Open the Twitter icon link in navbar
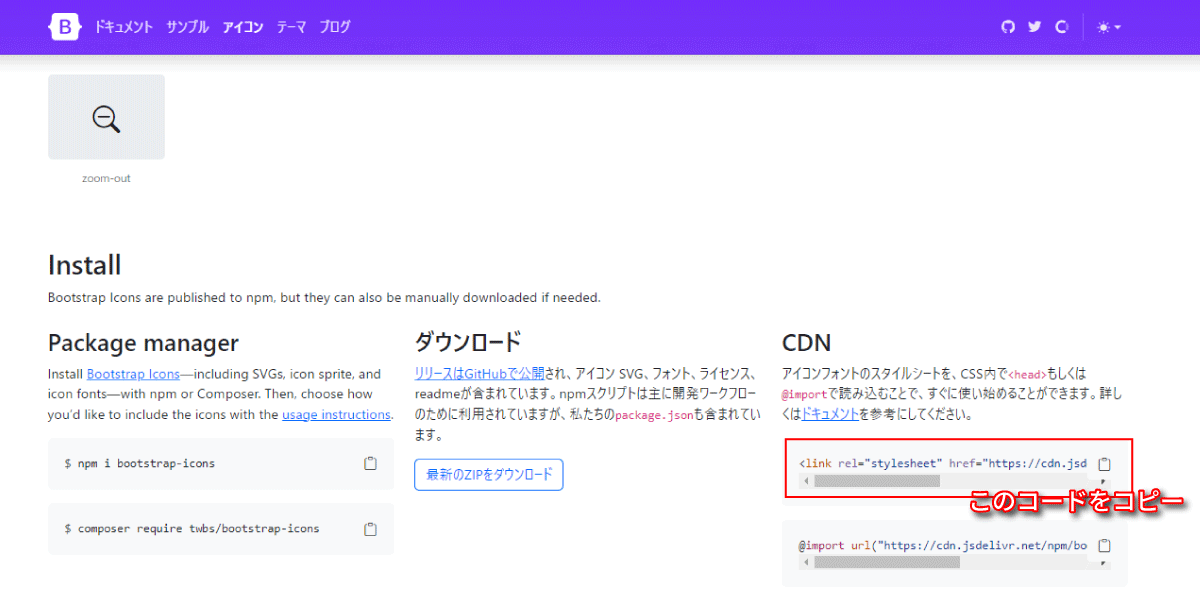The width and height of the screenshot is (1200, 600). pyautogui.click(x=1035, y=27)
